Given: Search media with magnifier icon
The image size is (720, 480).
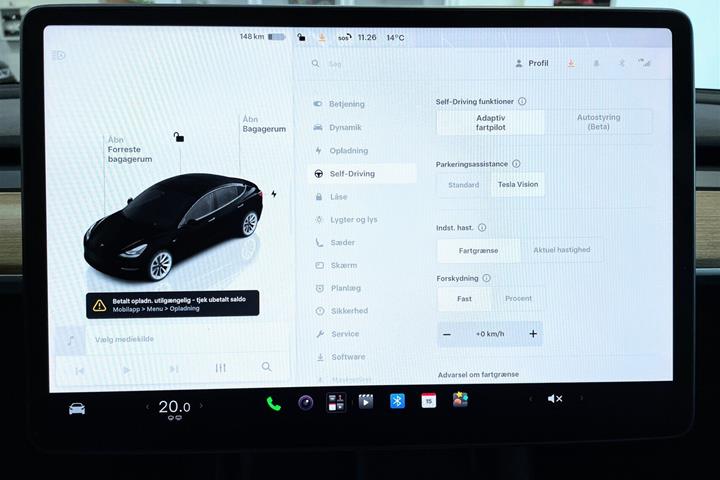Looking at the screenshot, I should 266,367.
